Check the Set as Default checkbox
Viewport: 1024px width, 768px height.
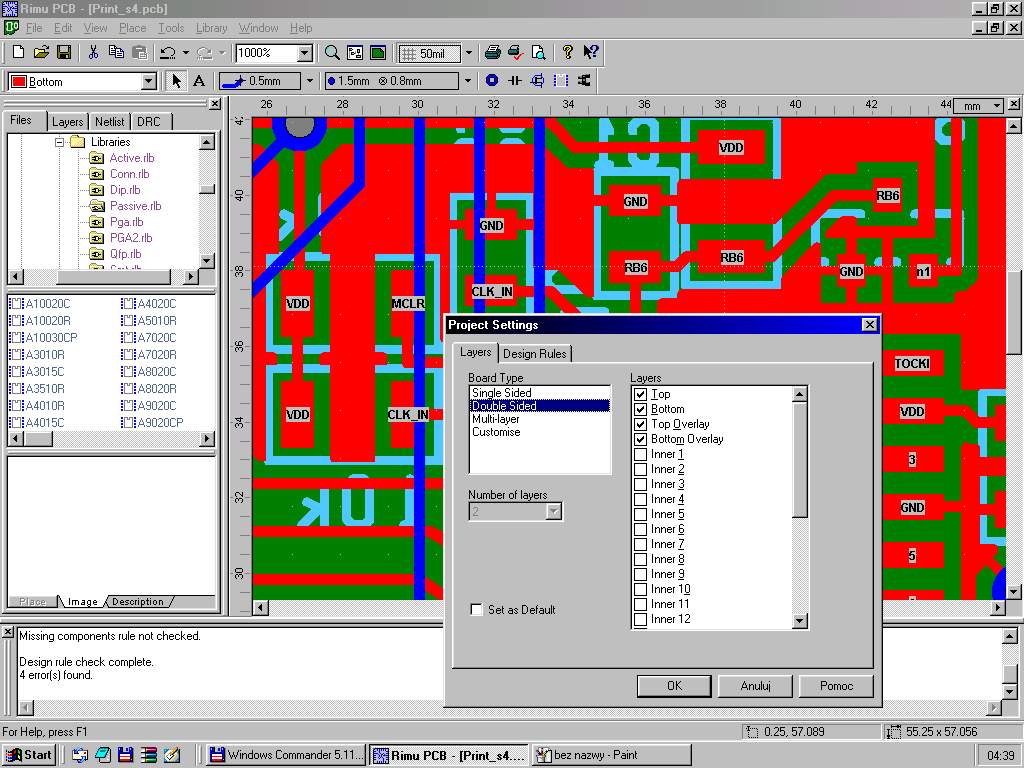pyautogui.click(x=477, y=610)
